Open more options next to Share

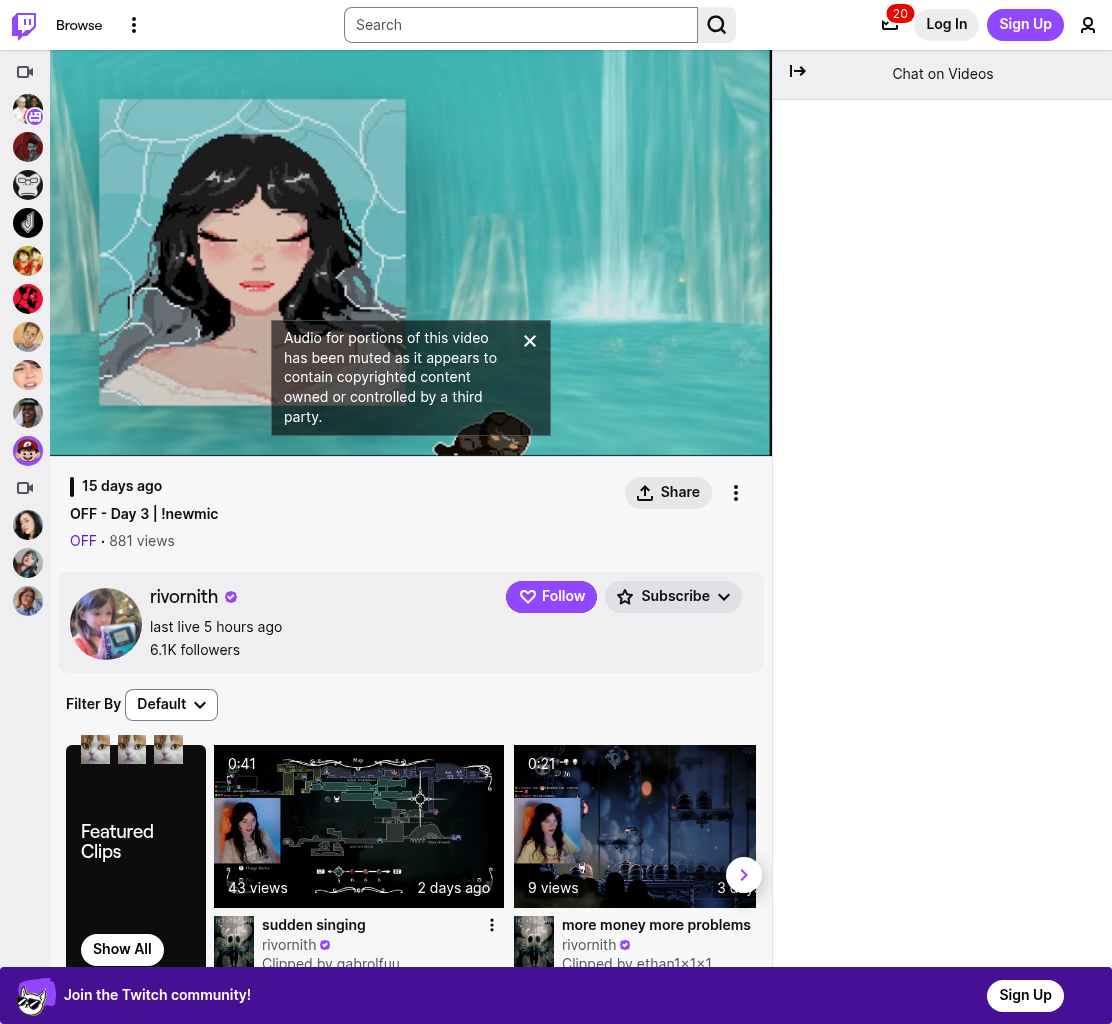(735, 493)
